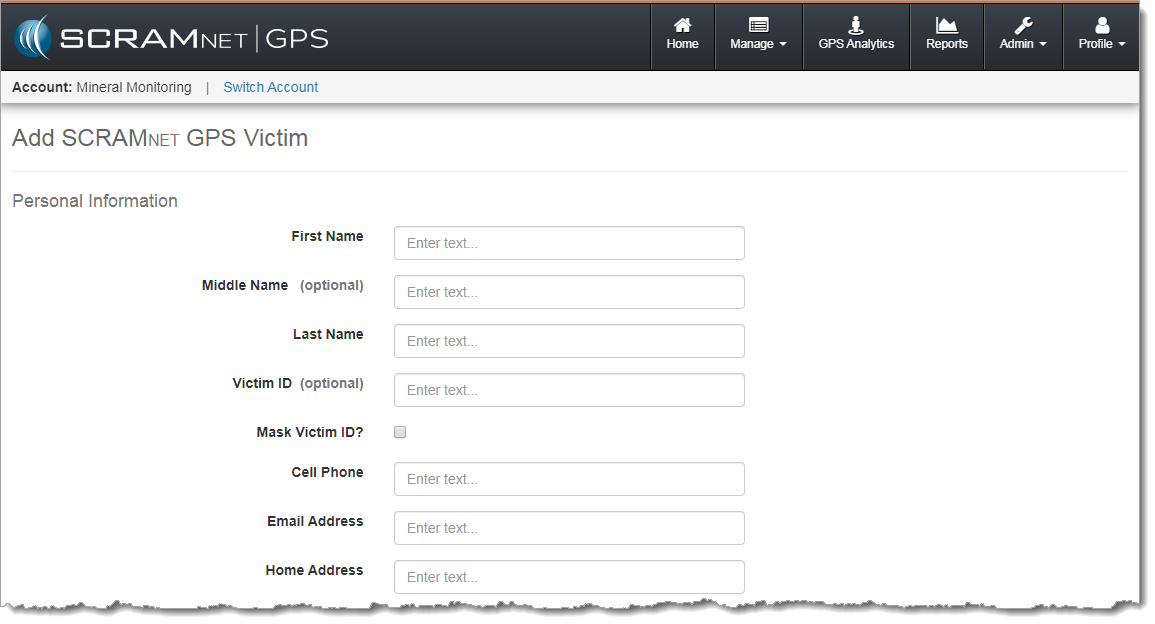This screenshot has width=1155, height=624.
Task: Click the Admin wrench icon
Action: [x=1023, y=25]
